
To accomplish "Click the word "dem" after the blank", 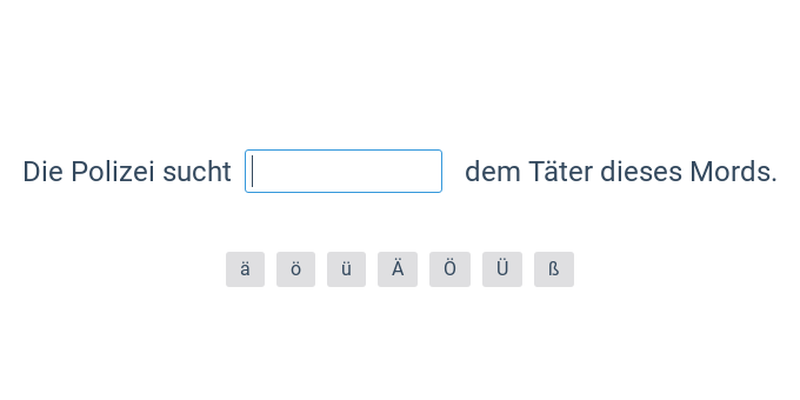I will click(493, 172).
